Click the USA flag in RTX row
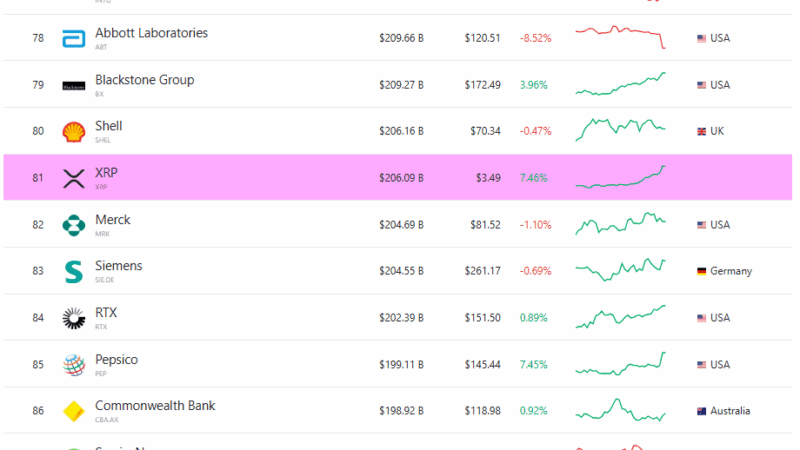The image size is (800, 450). coord(702,318)
